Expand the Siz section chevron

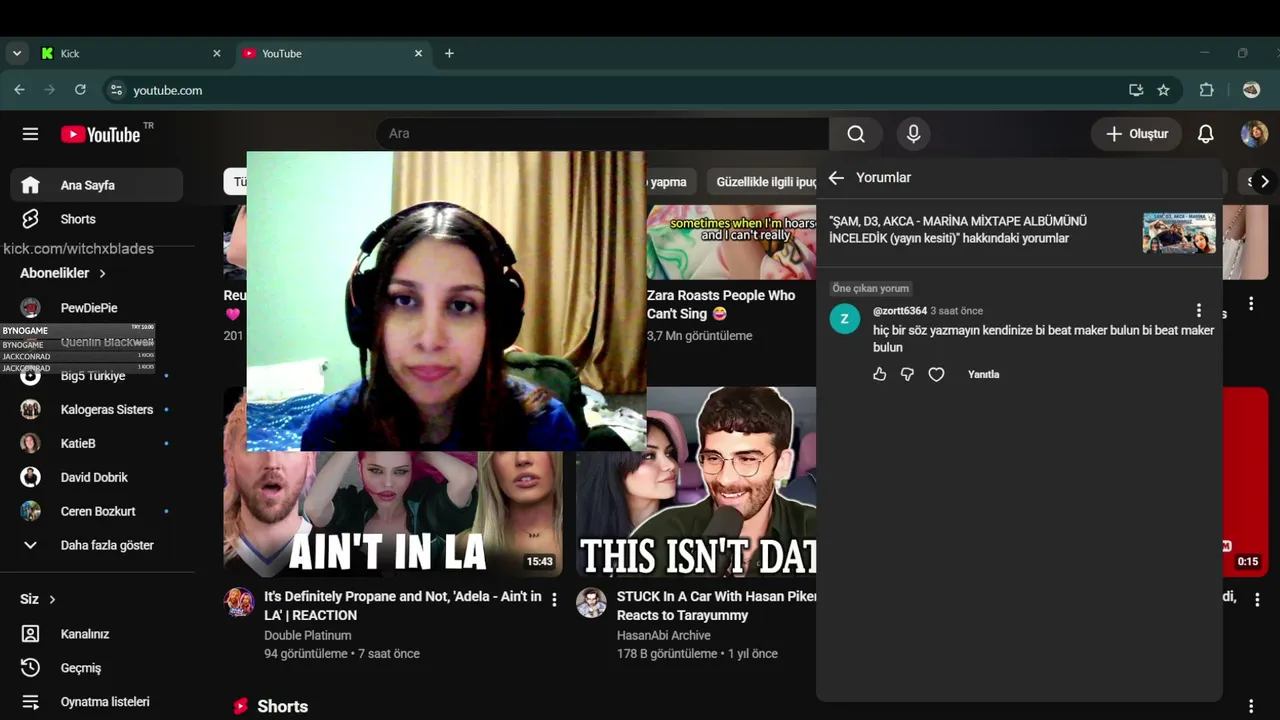(52, 599)
